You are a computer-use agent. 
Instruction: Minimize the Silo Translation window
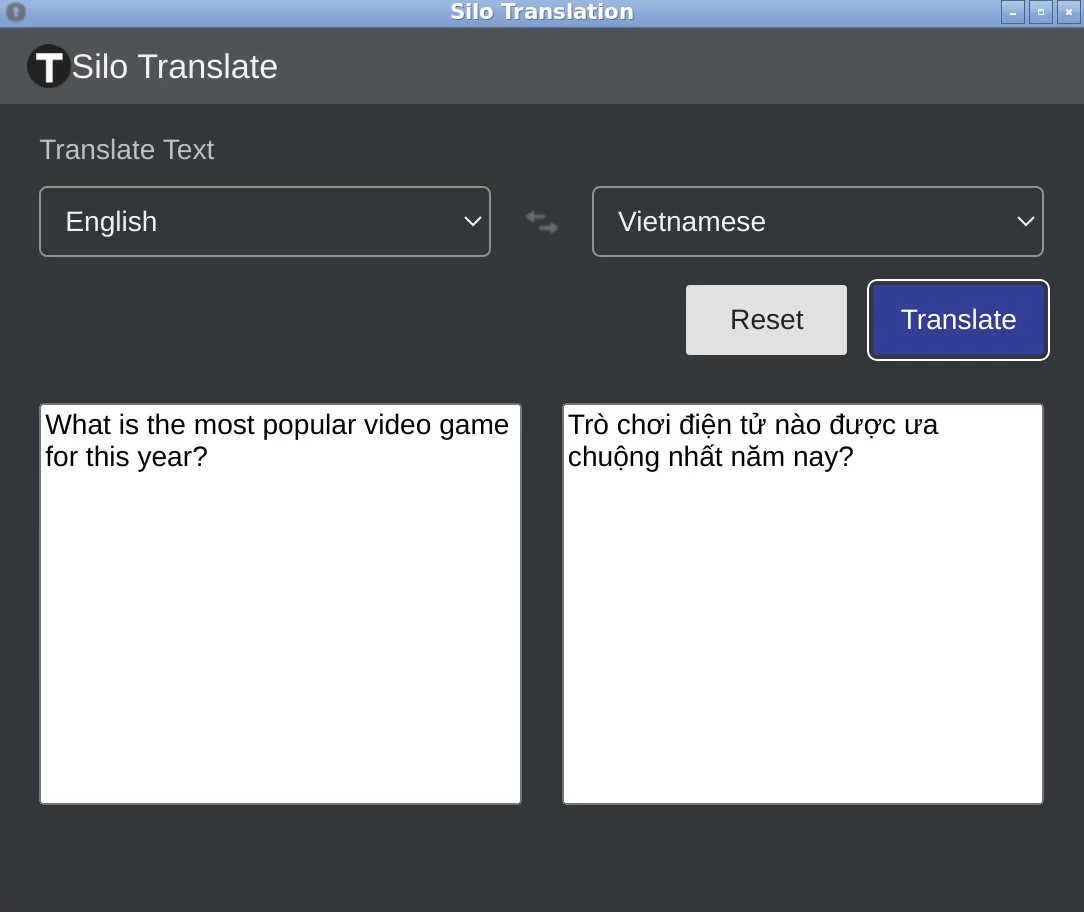1013,12
